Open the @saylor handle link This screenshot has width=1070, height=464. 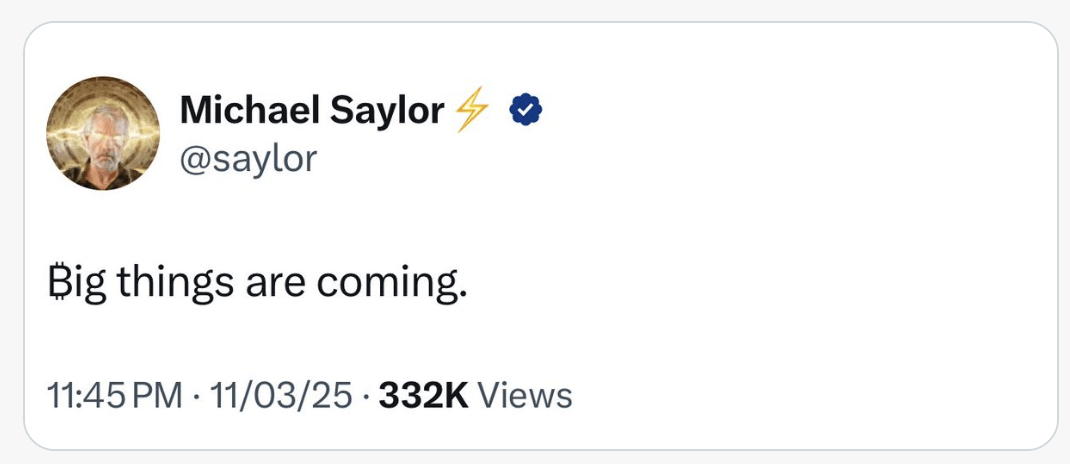[247, 156]
